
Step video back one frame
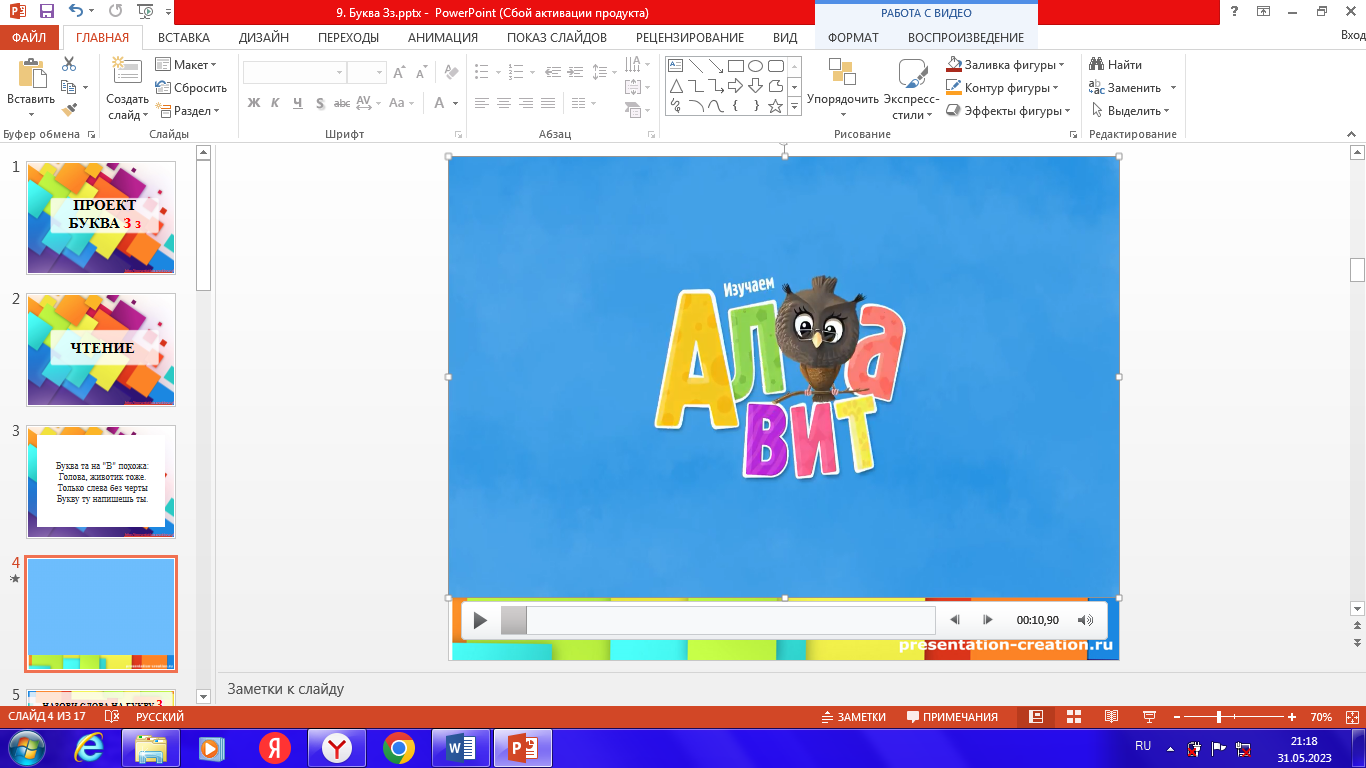coord(955,620)
